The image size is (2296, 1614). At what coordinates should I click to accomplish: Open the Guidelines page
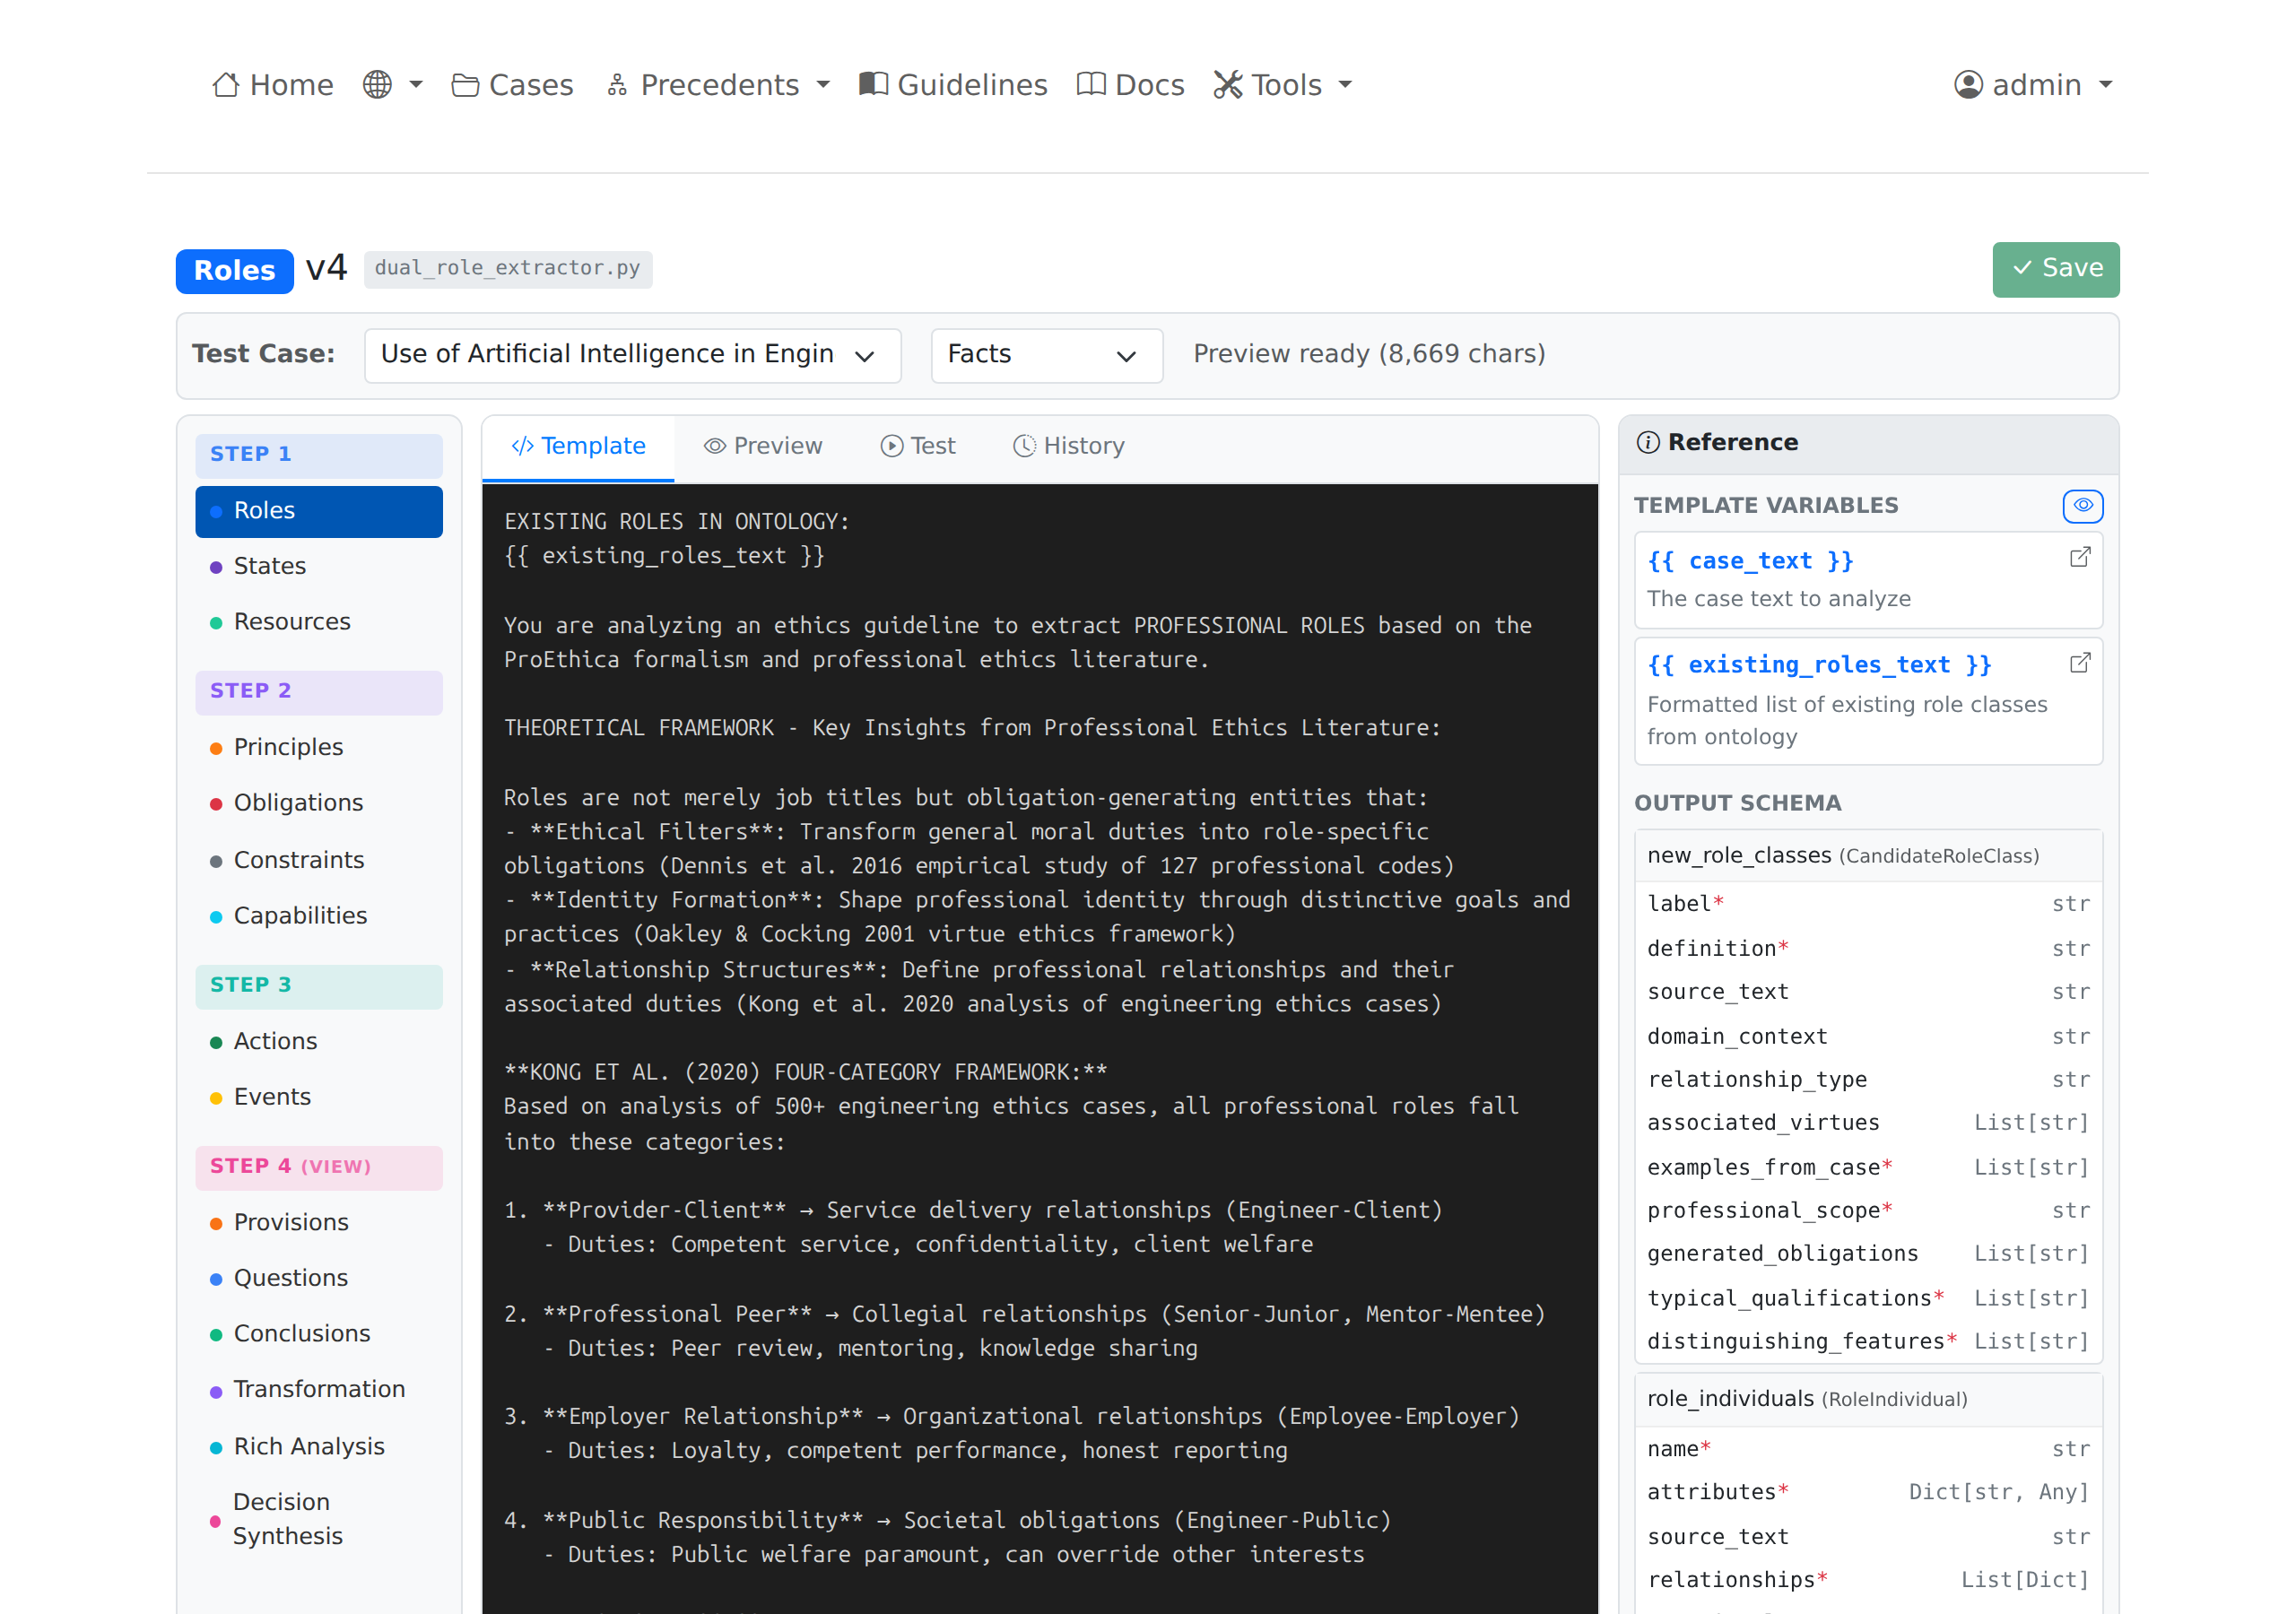[953, 85]
